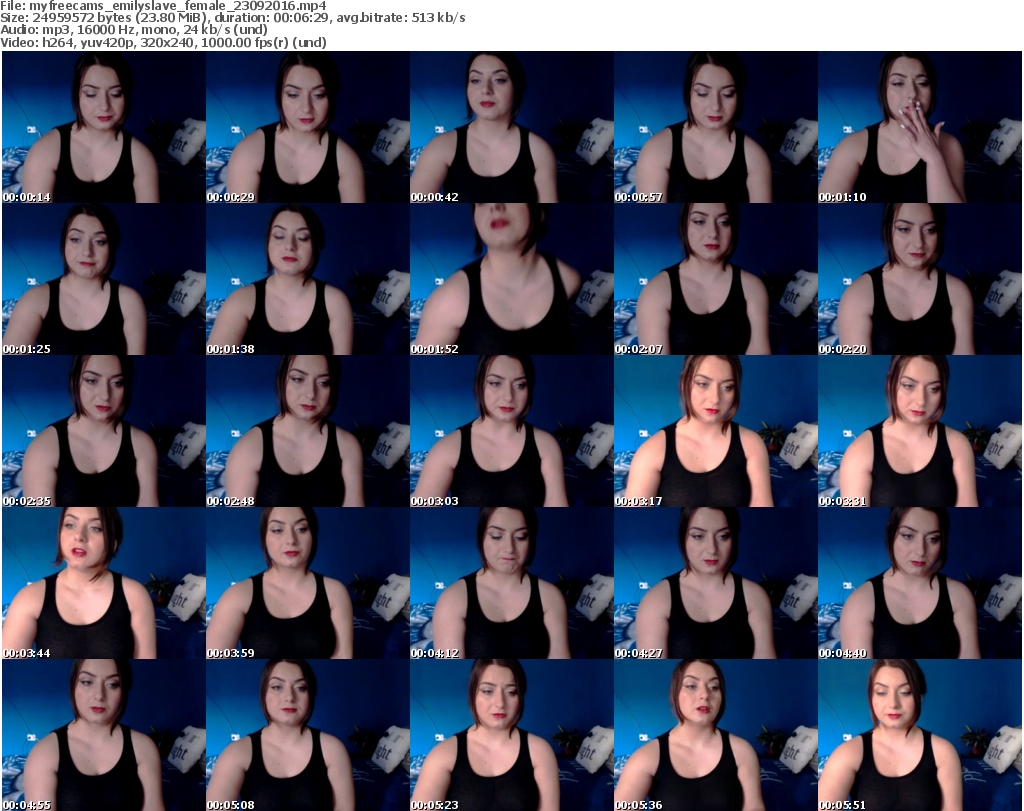Select the thumbnail at 00:02:35
Viewport: 1024px width, 811px height.
[103, 431]
